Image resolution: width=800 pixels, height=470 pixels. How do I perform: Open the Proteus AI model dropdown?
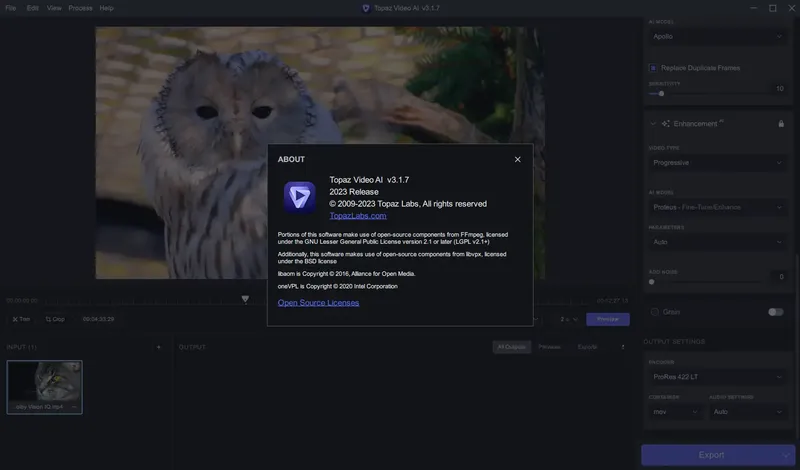pos(717,207)
